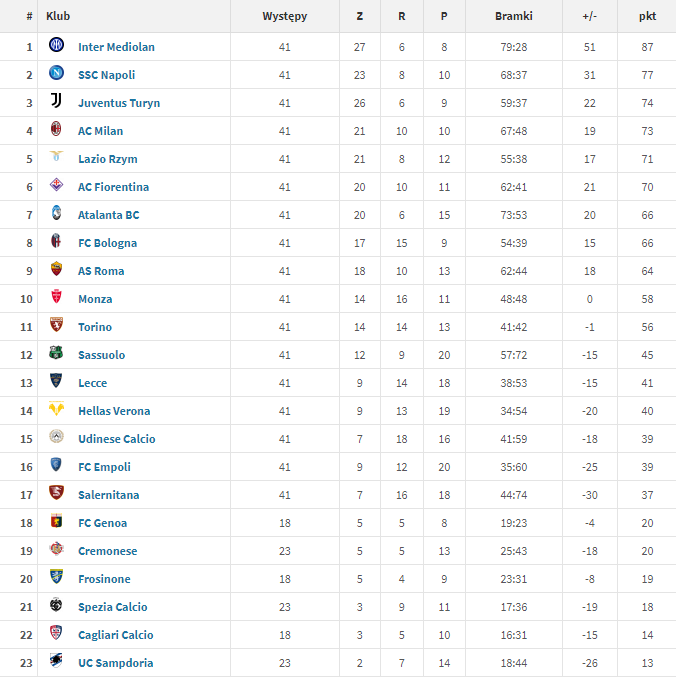
Task: Click the Torino crest icon
Action: click(x=57, y=325)
